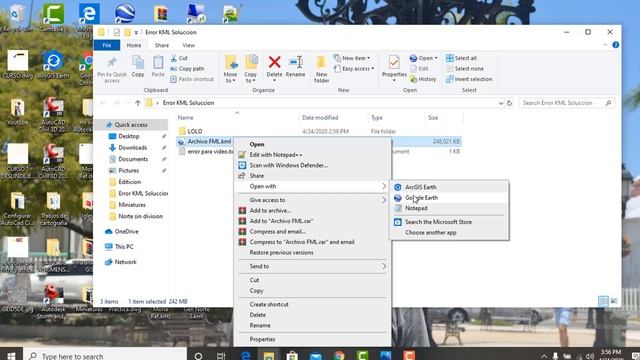Expand the Send to submenu

click(x=313, y=266)
